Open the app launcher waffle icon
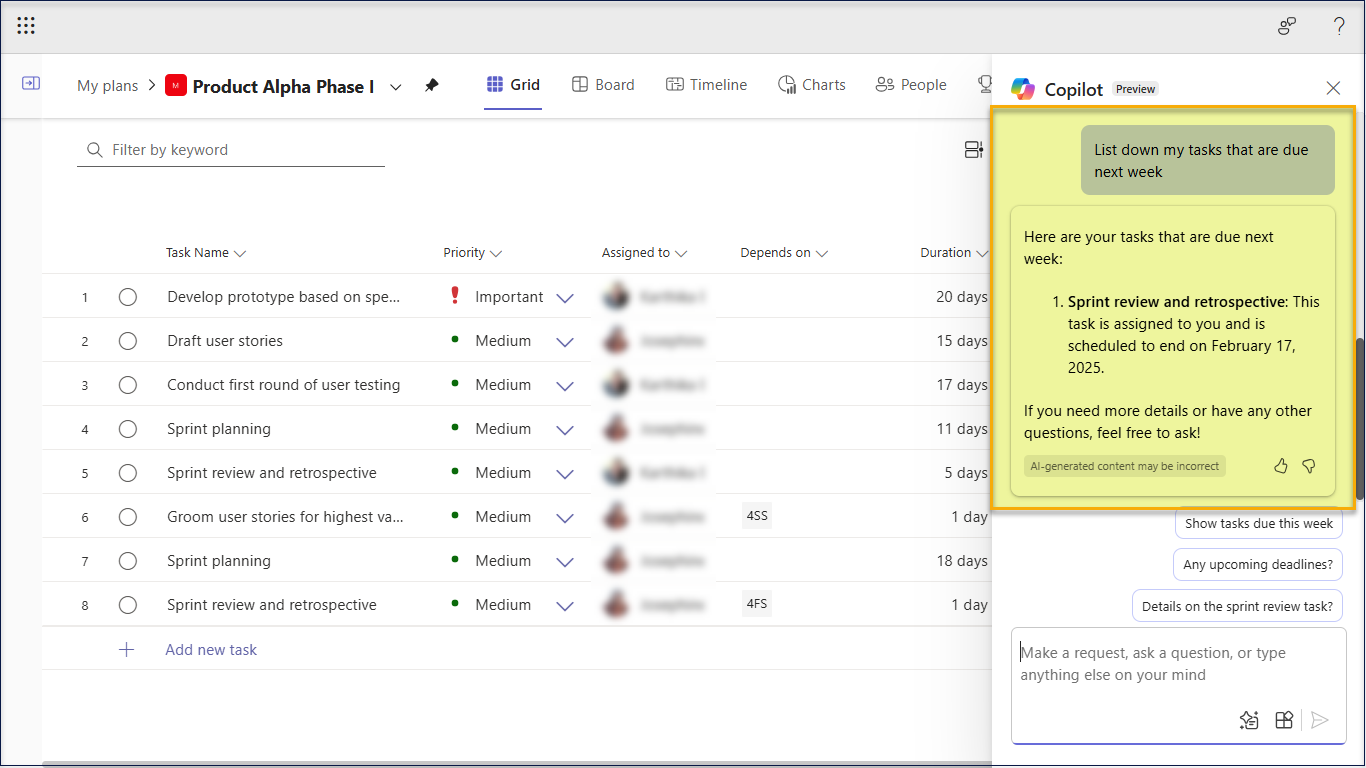 (x=26, y=26)
